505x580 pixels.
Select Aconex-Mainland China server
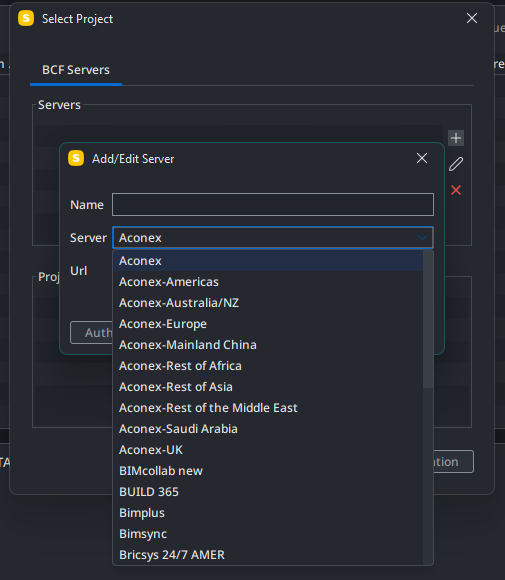[x=268, y=345]
